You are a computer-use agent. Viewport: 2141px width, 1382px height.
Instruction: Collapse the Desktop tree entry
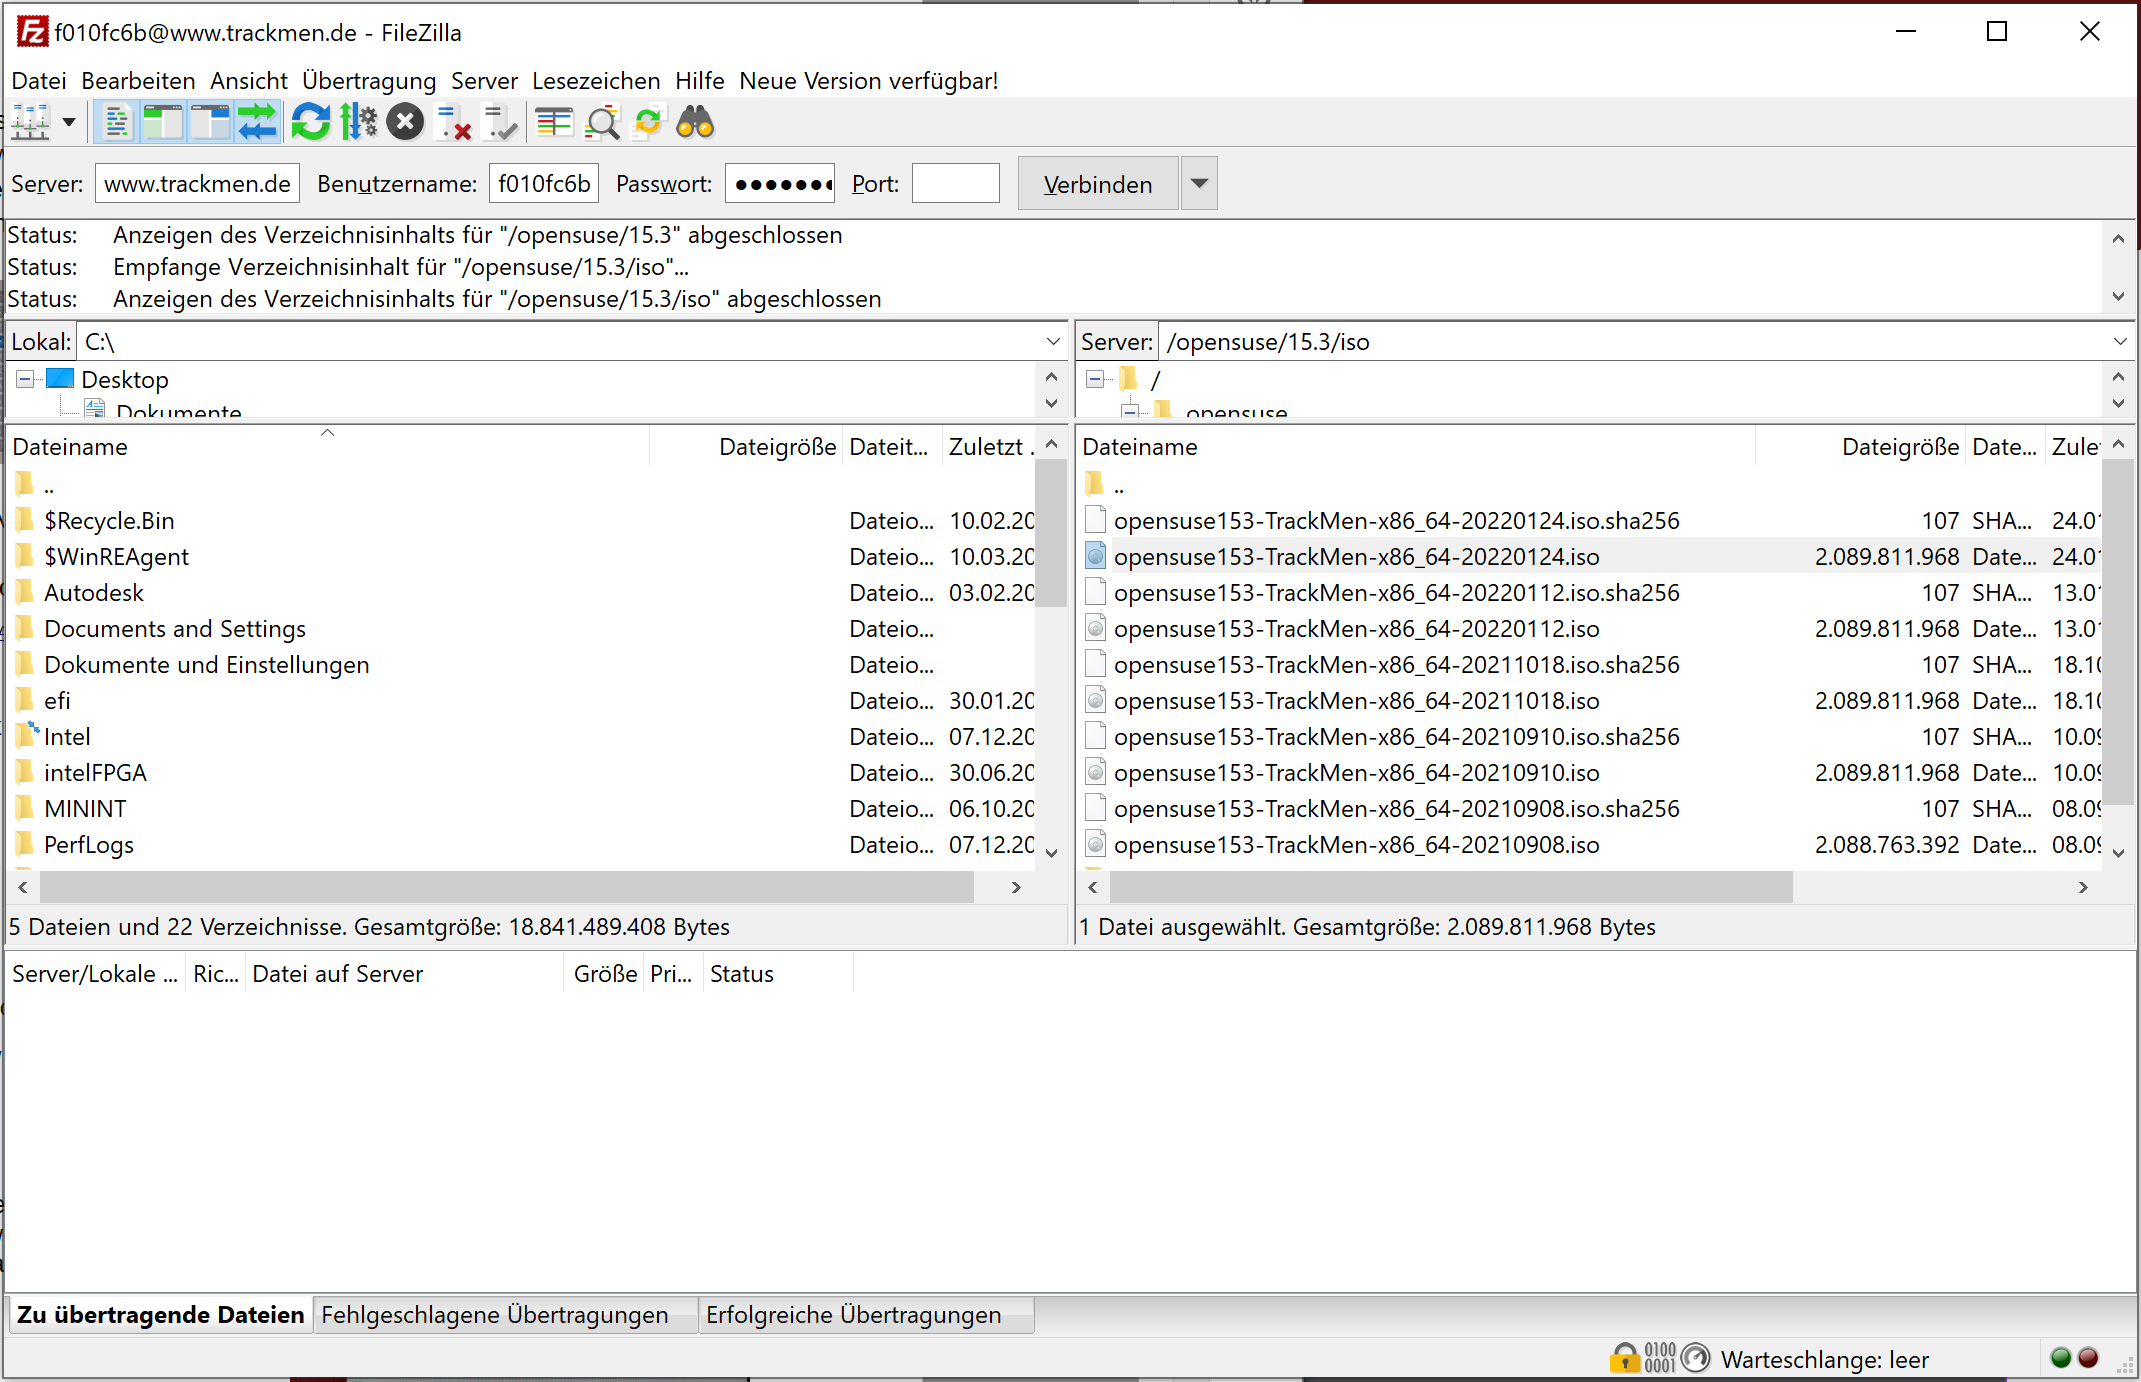tap(23, 379)
